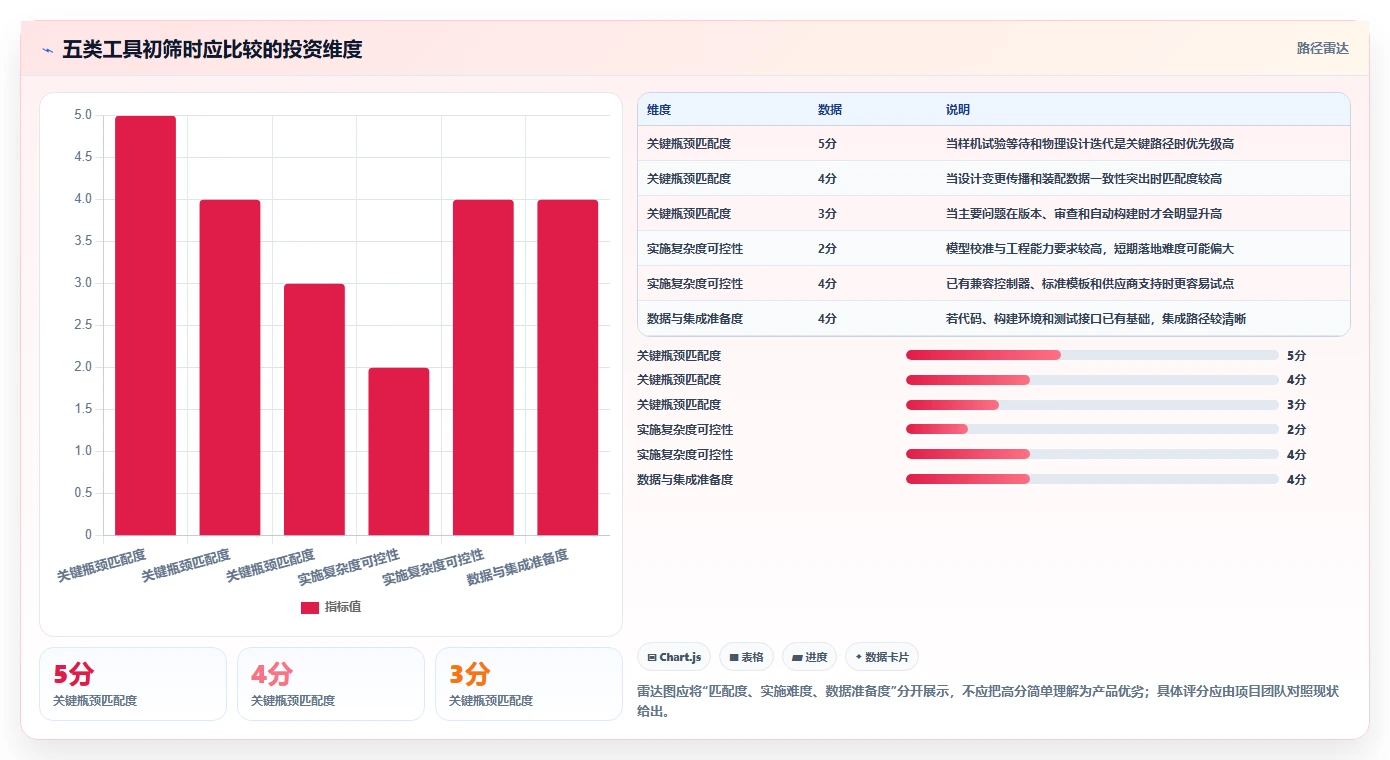This screenshot has width=1390, height=760.
Task: Click the 表格 chip
Action: click(x=746, y=657)
